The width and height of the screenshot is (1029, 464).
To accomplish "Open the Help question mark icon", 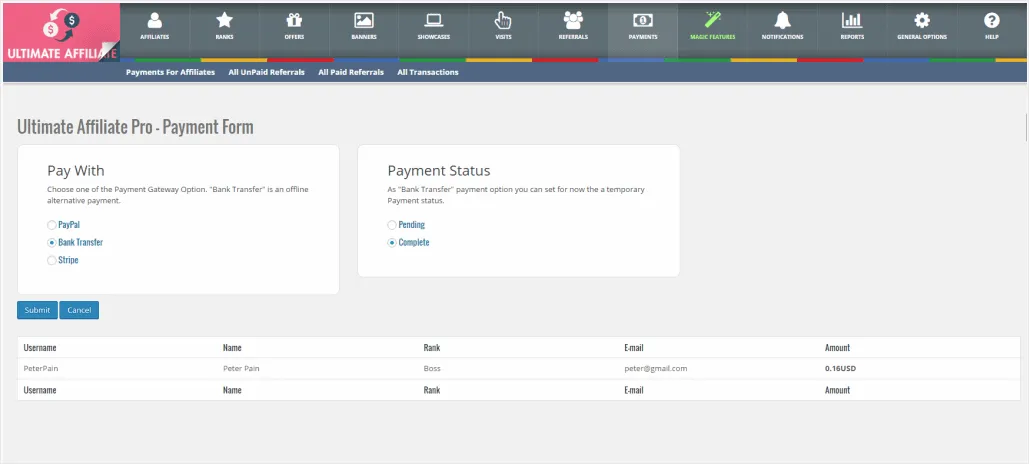I will coord(992,21).
